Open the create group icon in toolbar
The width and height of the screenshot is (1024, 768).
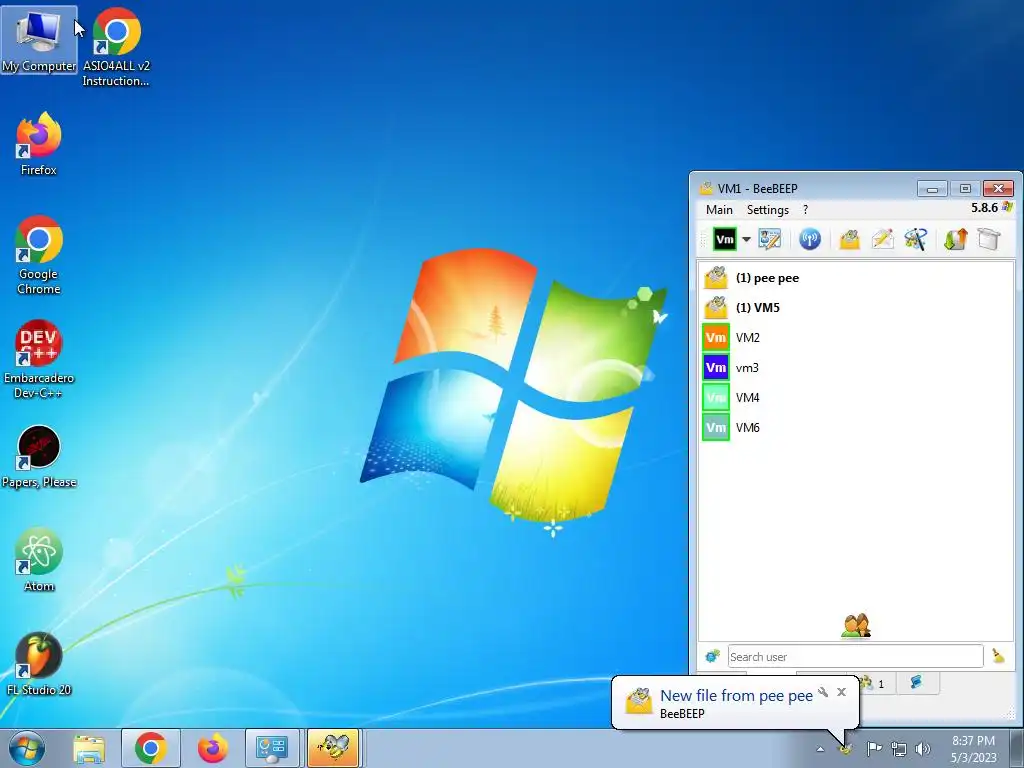point(916,239)
